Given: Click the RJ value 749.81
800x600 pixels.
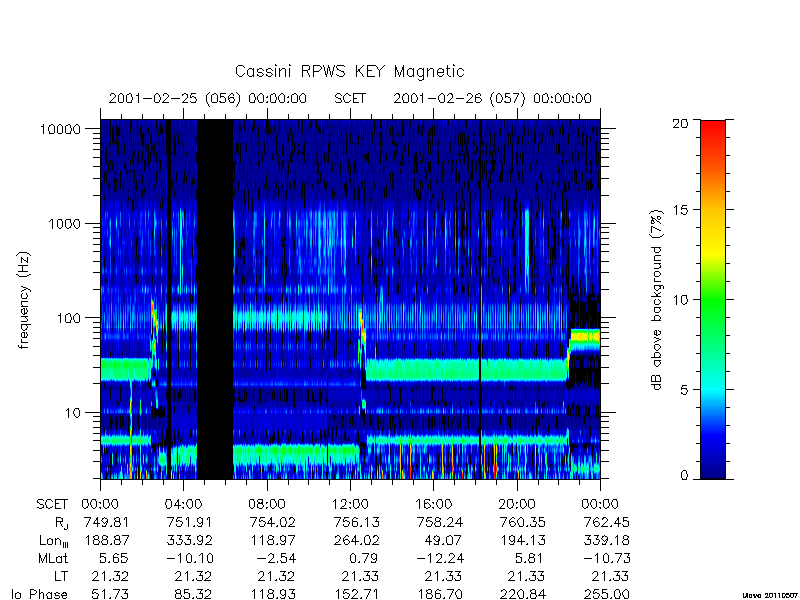Looking at the screenshot, I should [107, 523].
